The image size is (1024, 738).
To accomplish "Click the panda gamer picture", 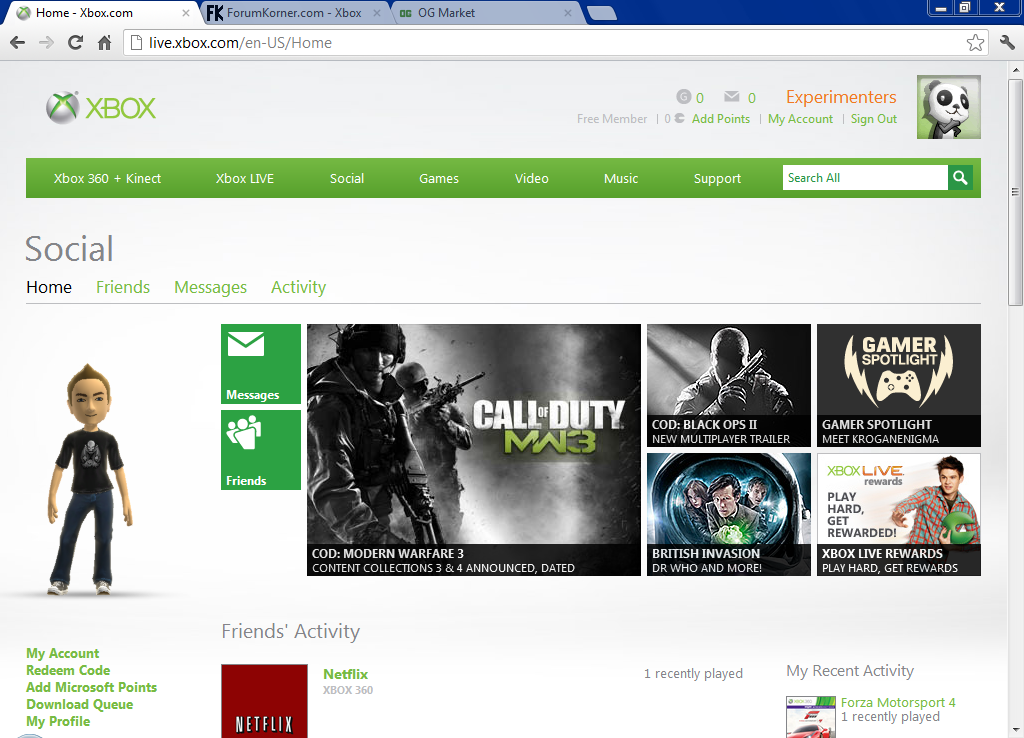I will (948, 107).
